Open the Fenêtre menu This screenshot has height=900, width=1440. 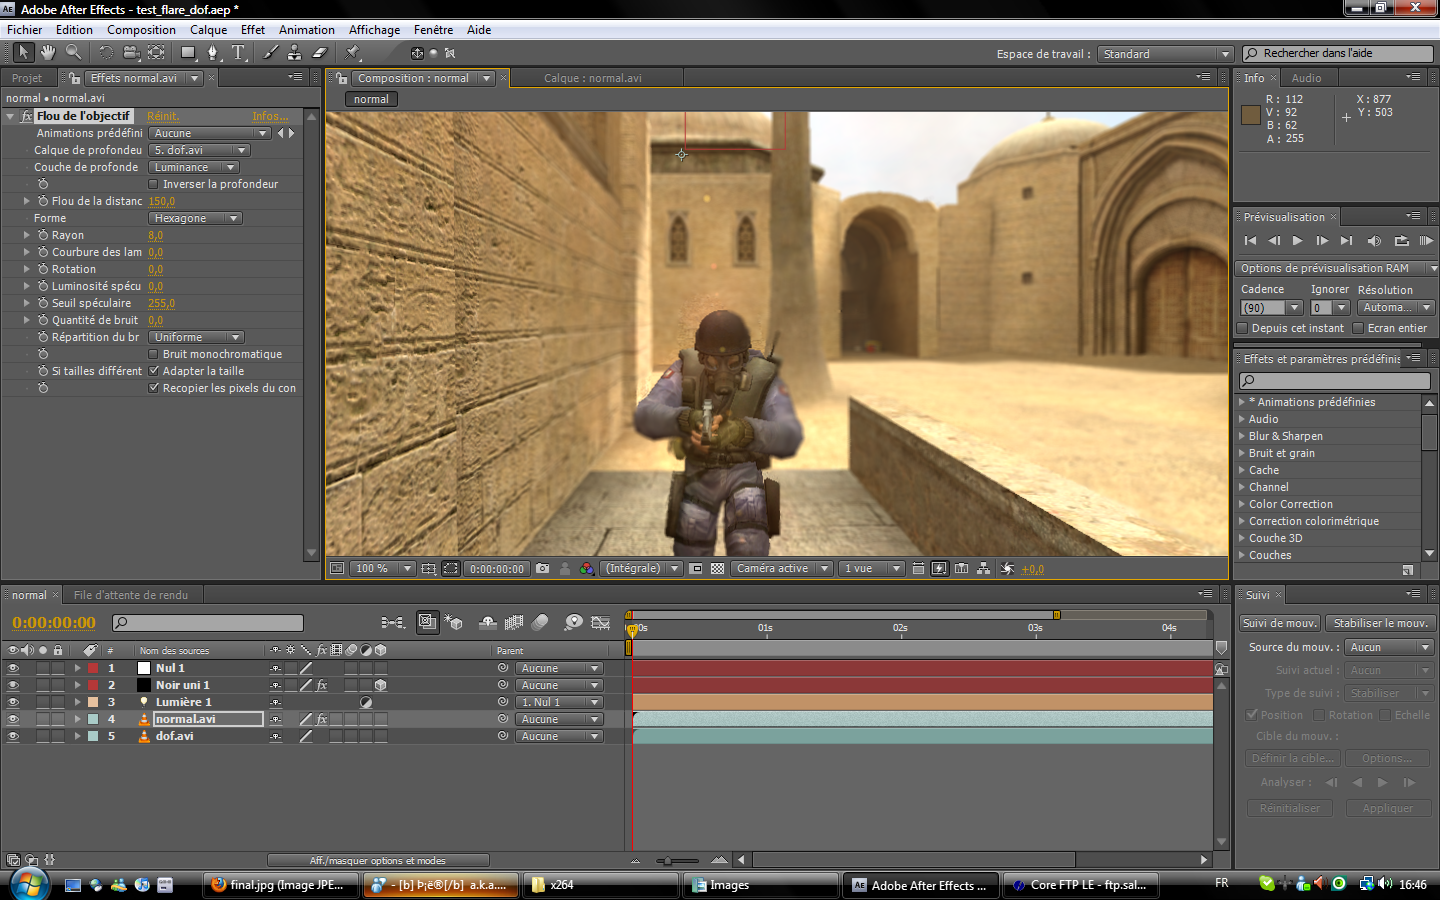(x=433, y=30)
